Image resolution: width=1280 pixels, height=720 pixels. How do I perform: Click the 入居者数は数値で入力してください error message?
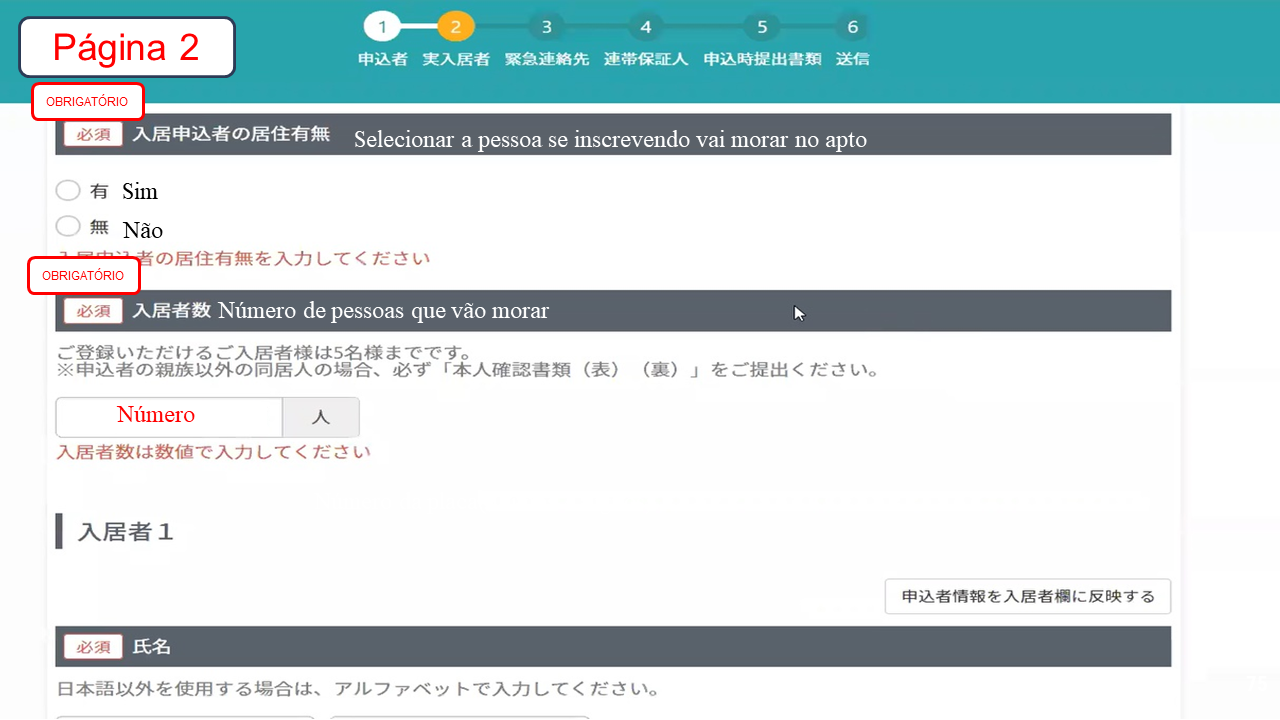[213, 452]
